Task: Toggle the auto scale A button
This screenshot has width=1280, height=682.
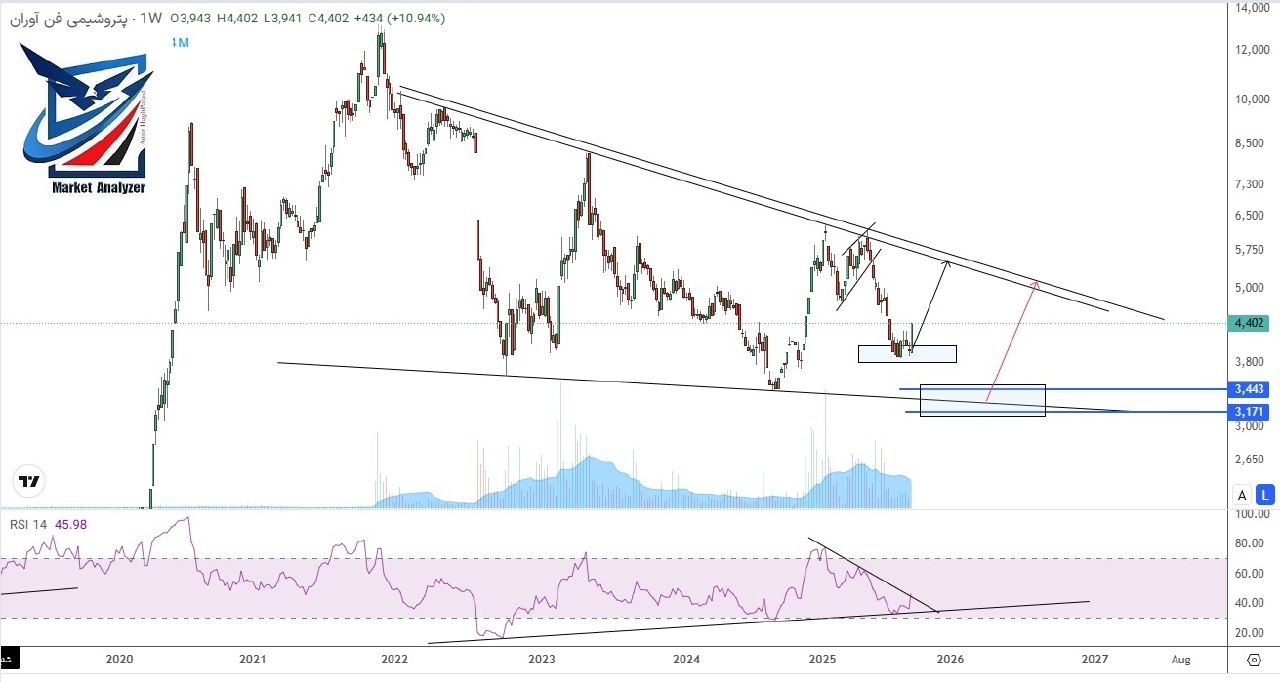Action: pyautogui.click(x=1242, y=494)
